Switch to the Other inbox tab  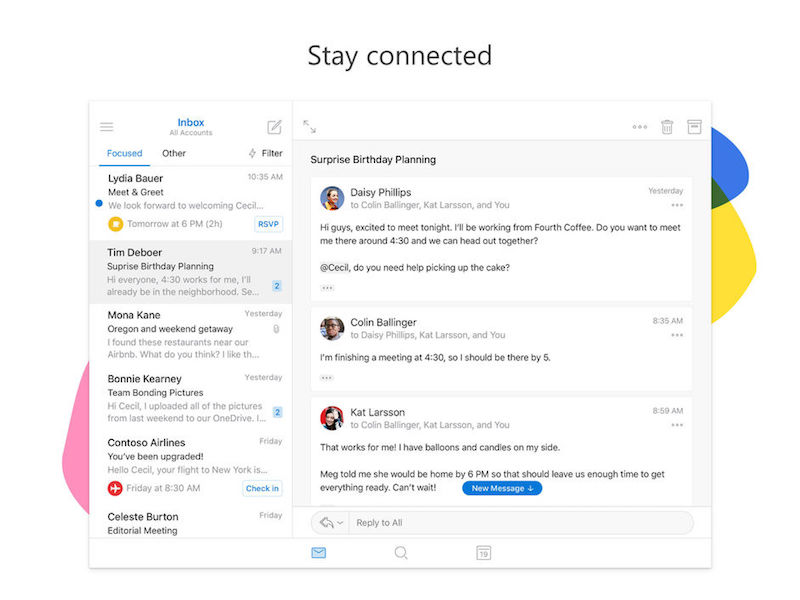174,153
